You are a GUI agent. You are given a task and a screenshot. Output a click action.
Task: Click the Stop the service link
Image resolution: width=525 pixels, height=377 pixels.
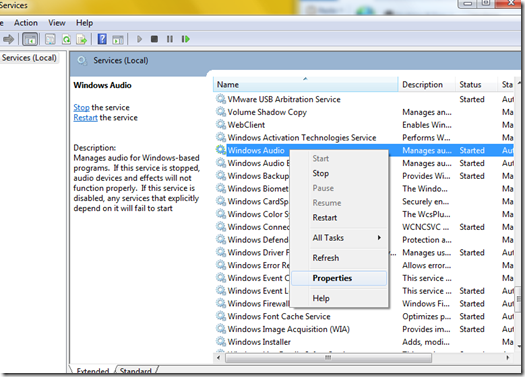[x=81, y=107]
